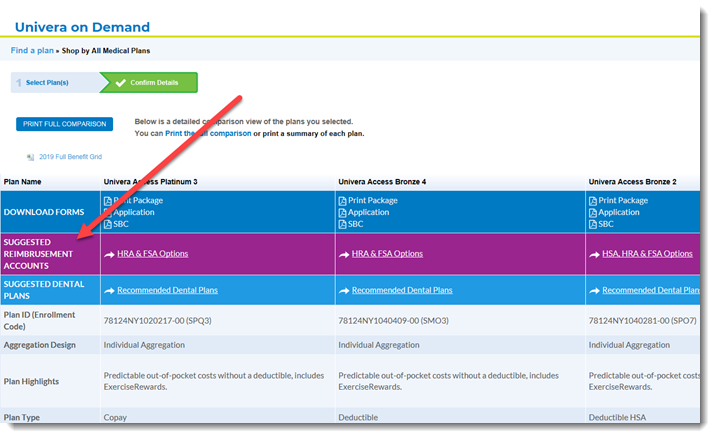
Task: Download Platinum 3 Print Package
Action: [x=138, y=201]
